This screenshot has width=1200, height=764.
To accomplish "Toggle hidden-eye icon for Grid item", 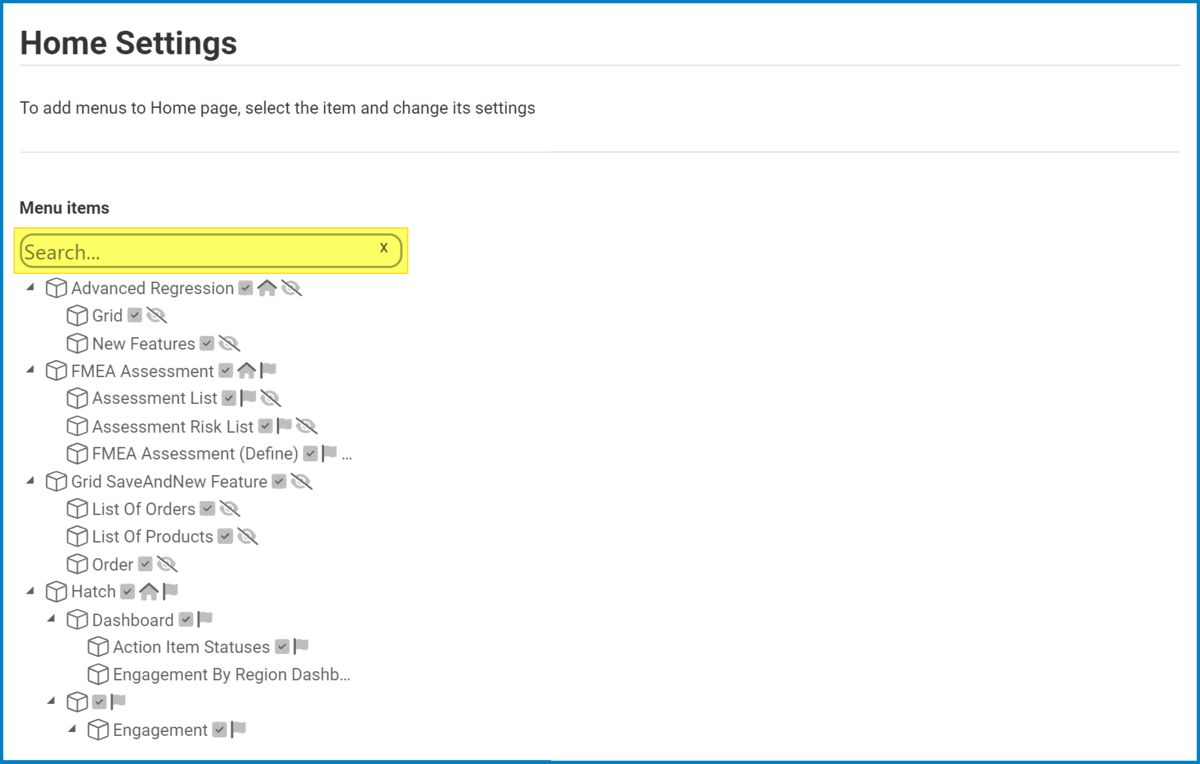I will 156,316.
